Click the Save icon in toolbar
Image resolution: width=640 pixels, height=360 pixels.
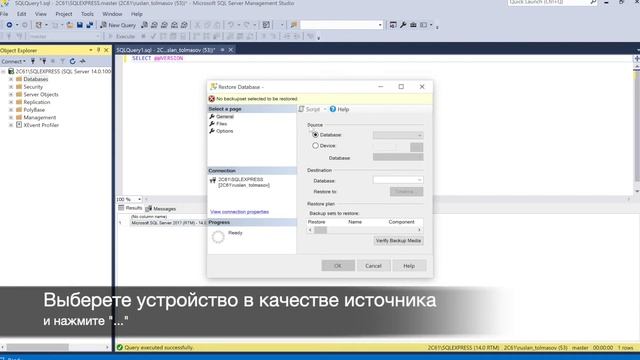point(80,25)
